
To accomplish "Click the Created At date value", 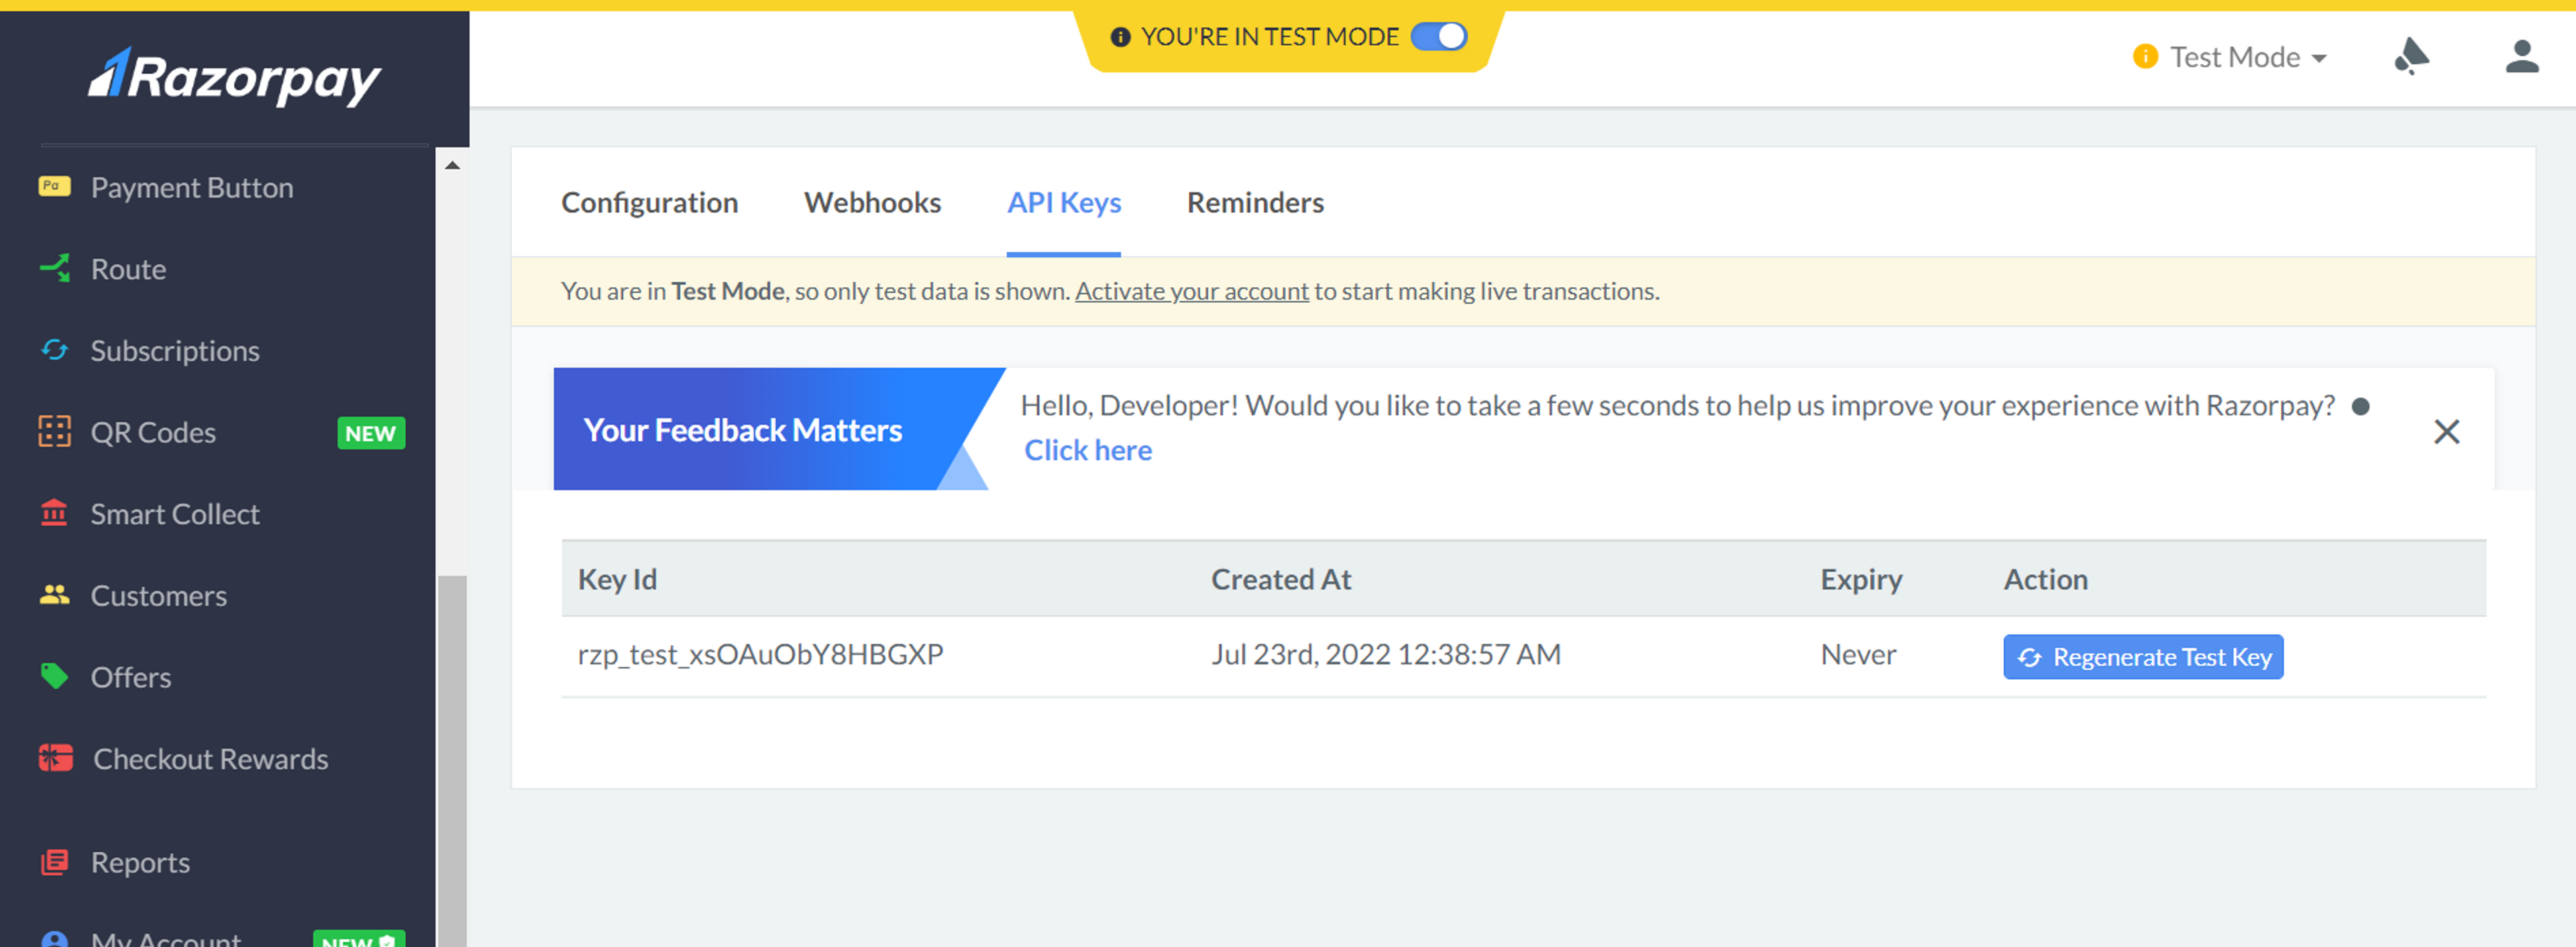I will coord(1385,654).
